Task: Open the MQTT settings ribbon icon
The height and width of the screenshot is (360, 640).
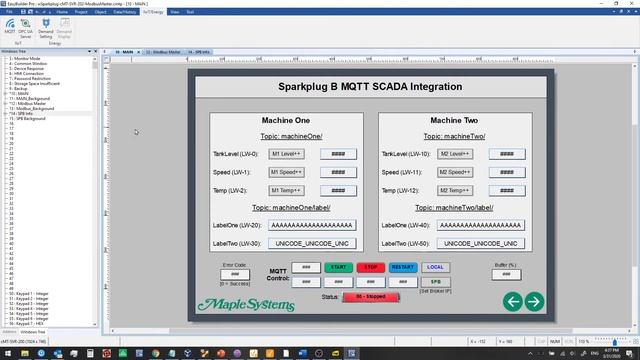Action: pyautogui.click(x=10, y=26)
